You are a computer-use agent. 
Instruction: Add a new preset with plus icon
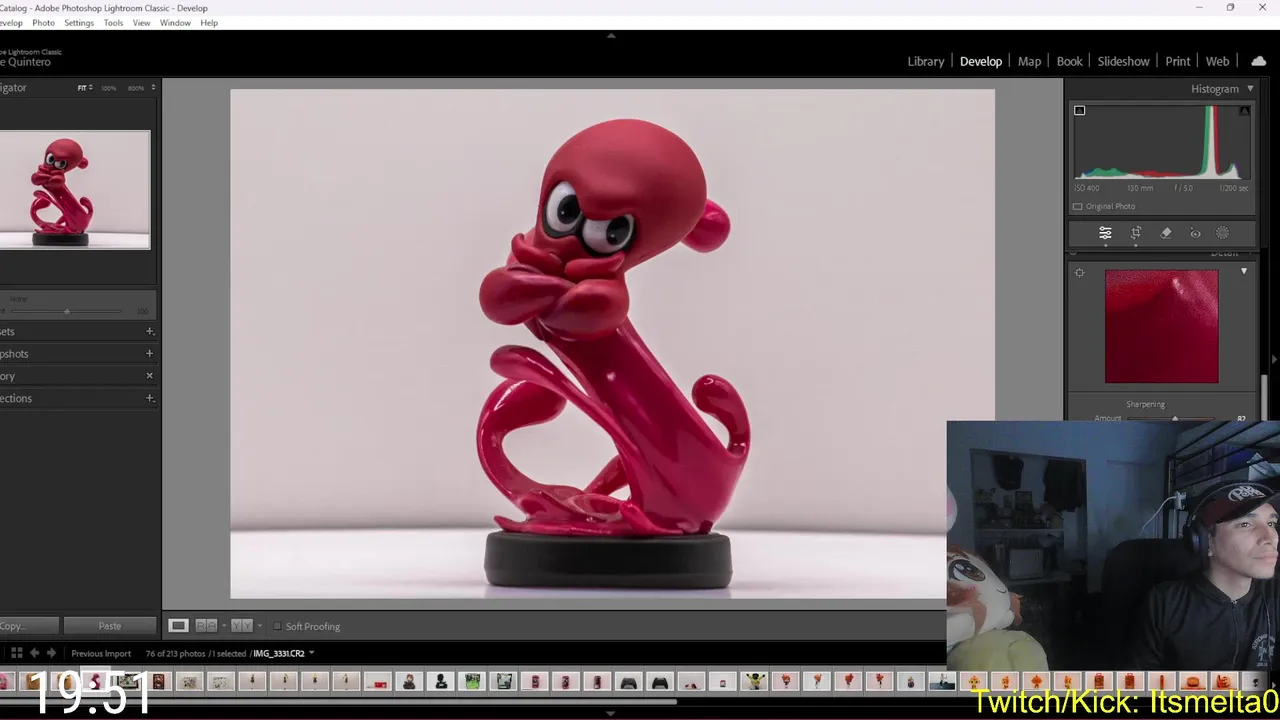pyautogui.click(x=150, y=331)
